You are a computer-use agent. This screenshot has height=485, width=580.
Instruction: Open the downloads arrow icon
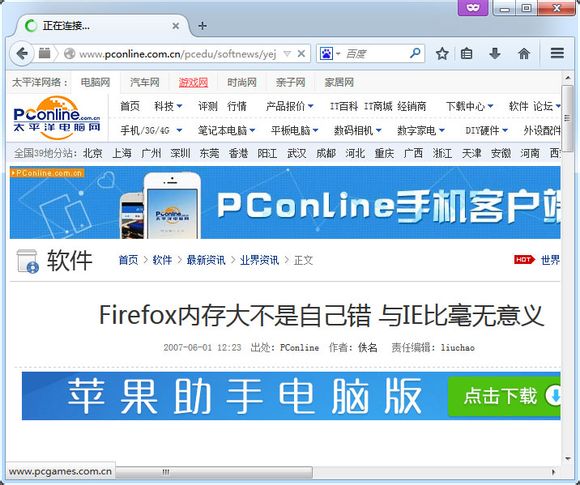coord(495,54)
